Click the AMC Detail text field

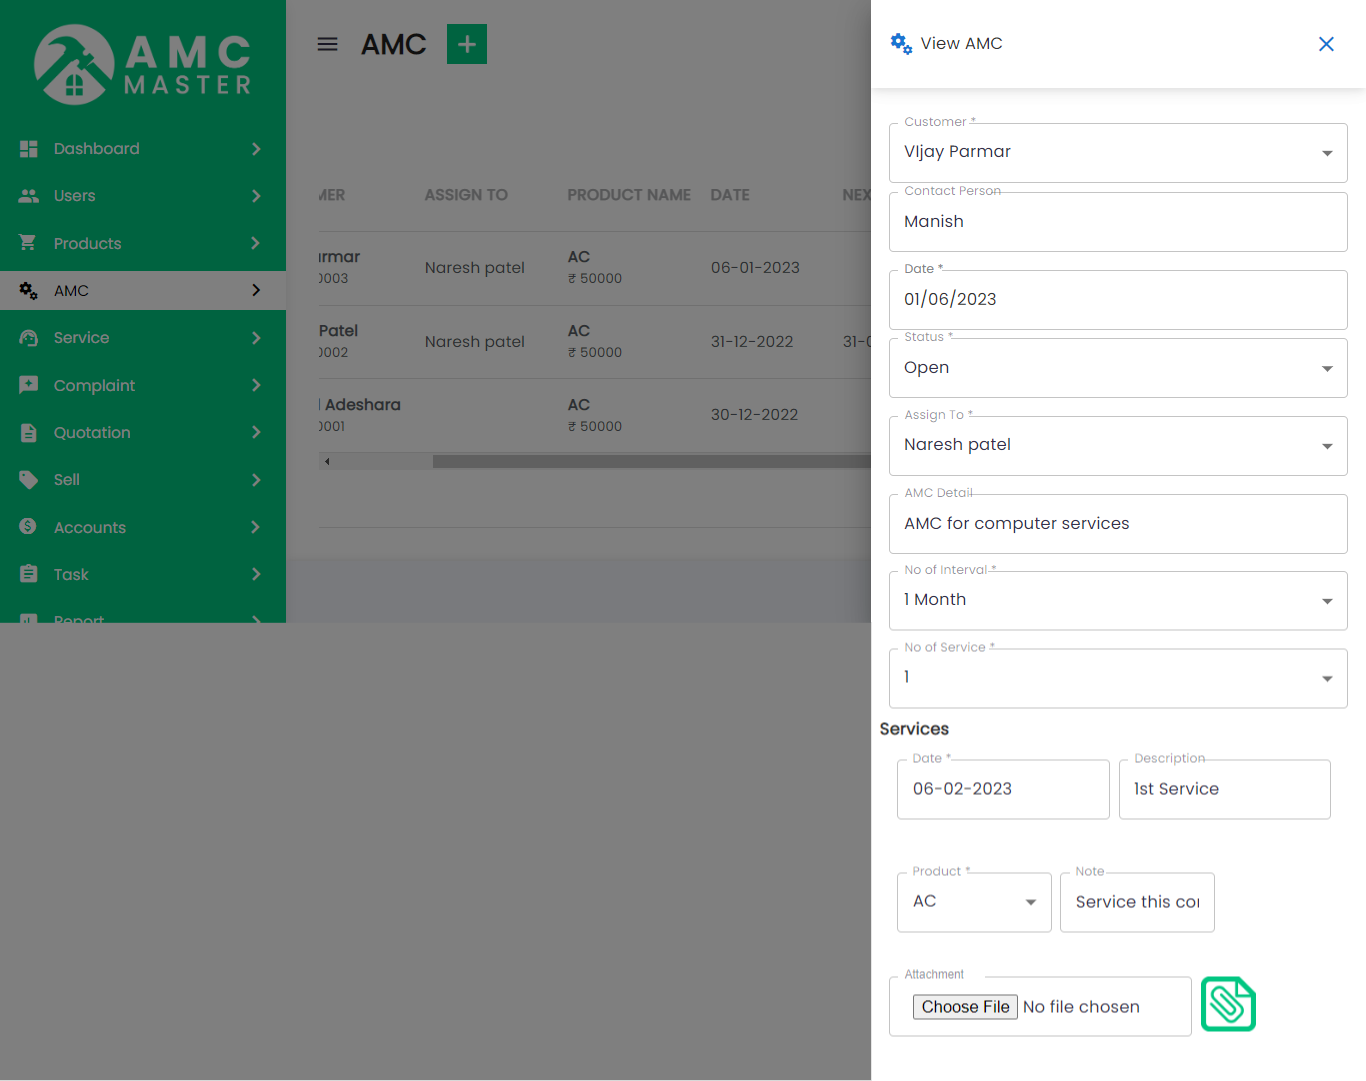tap(1117, 524)
